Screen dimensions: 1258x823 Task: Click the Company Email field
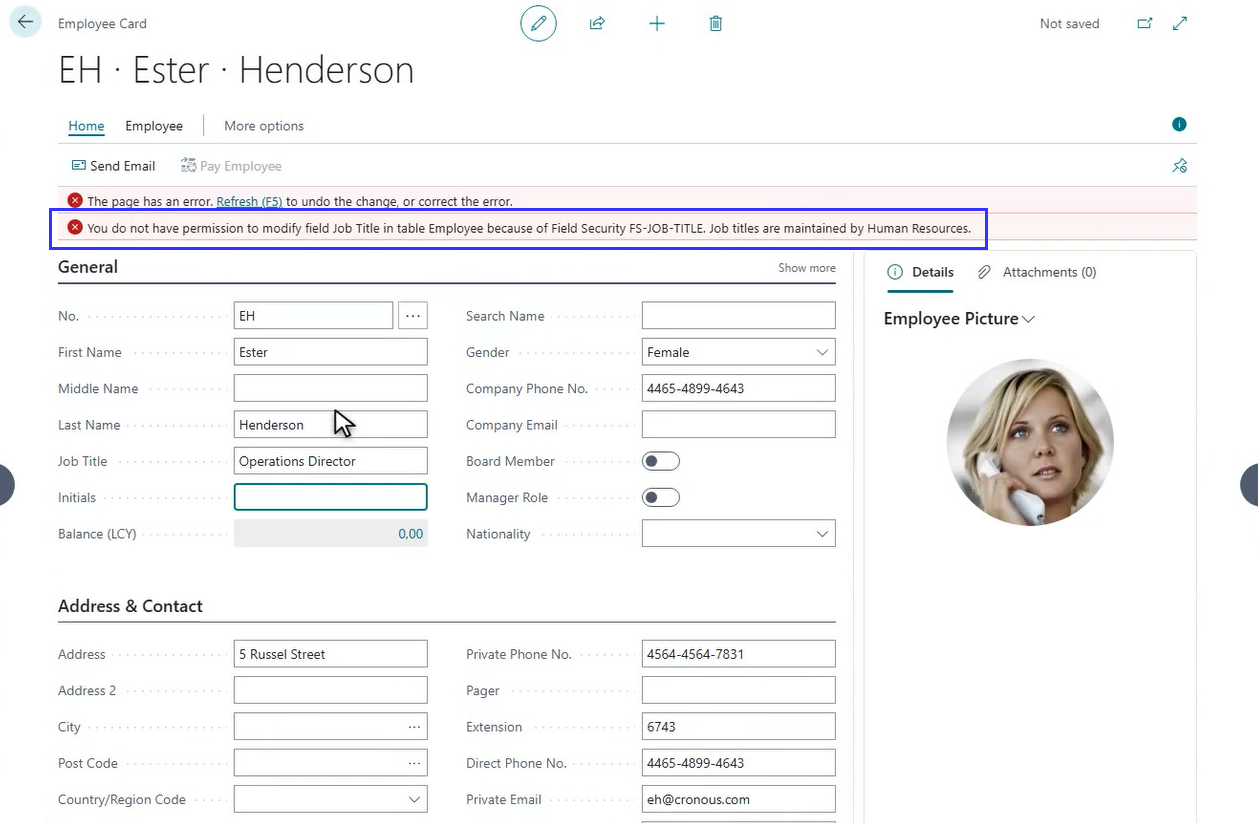tap(738, 424)
